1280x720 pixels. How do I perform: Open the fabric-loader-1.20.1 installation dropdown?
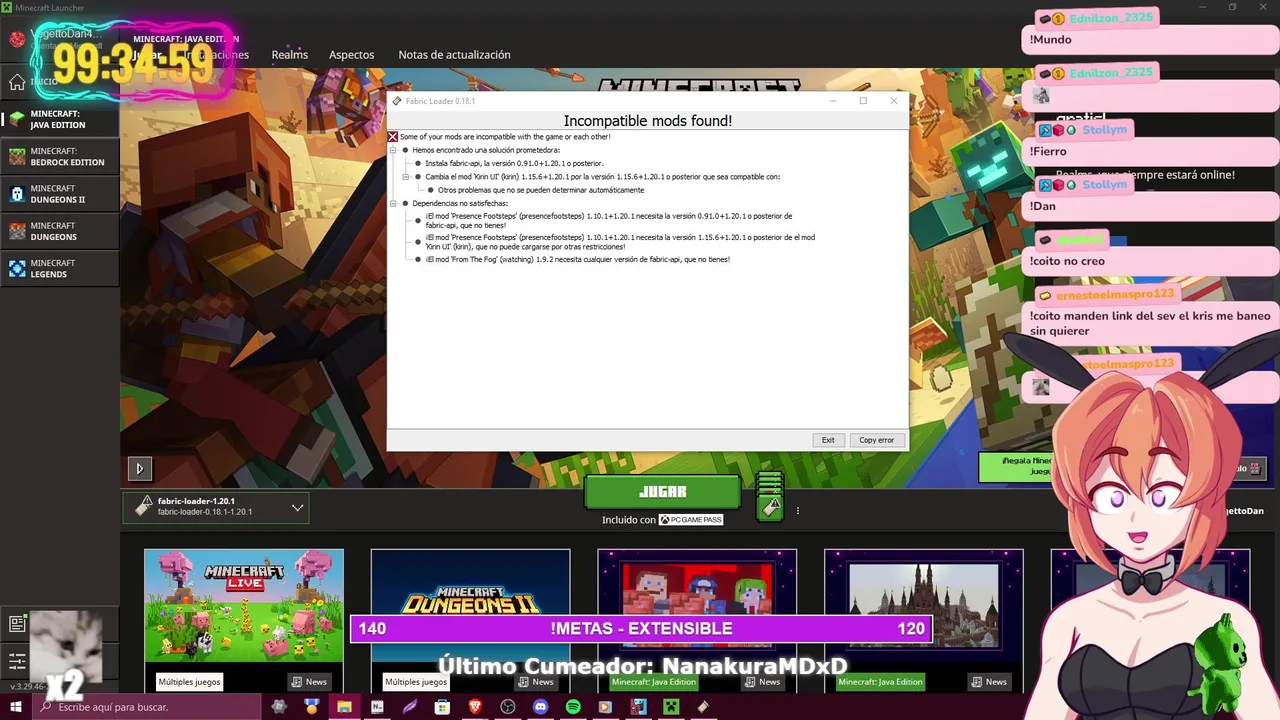(216, 507)
